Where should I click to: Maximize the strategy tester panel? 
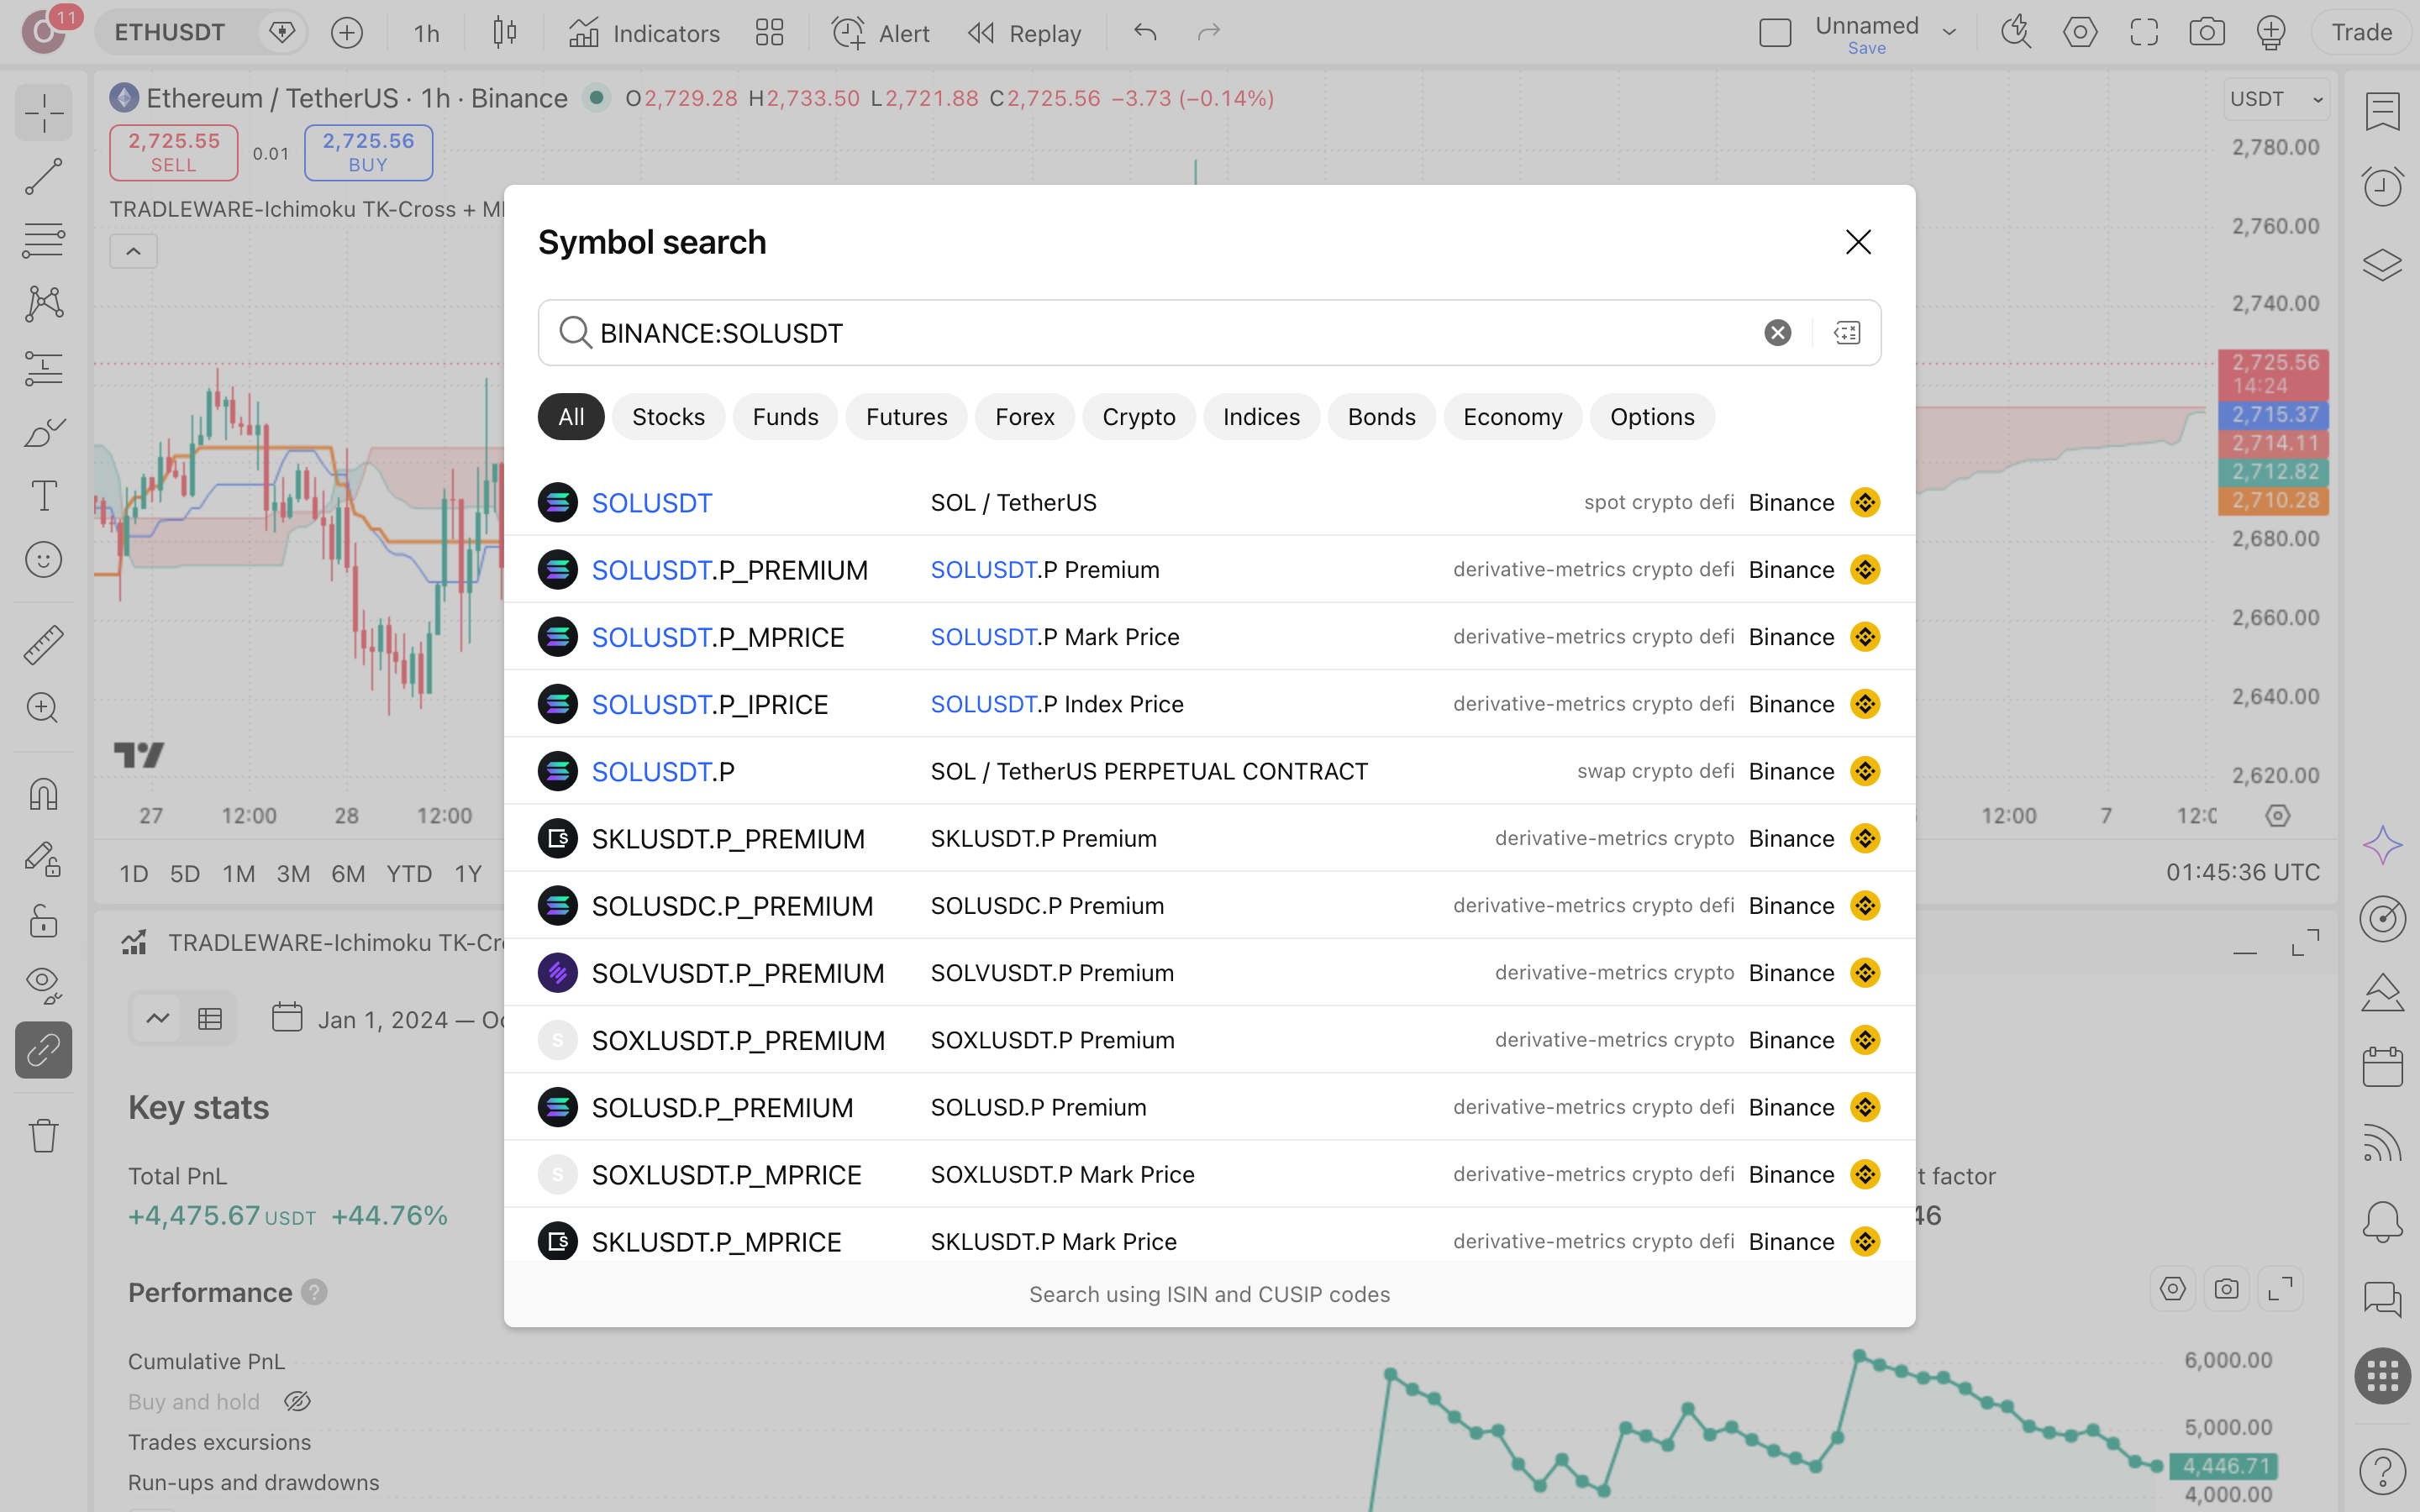pyautogui.click(x=2305, y=942)
